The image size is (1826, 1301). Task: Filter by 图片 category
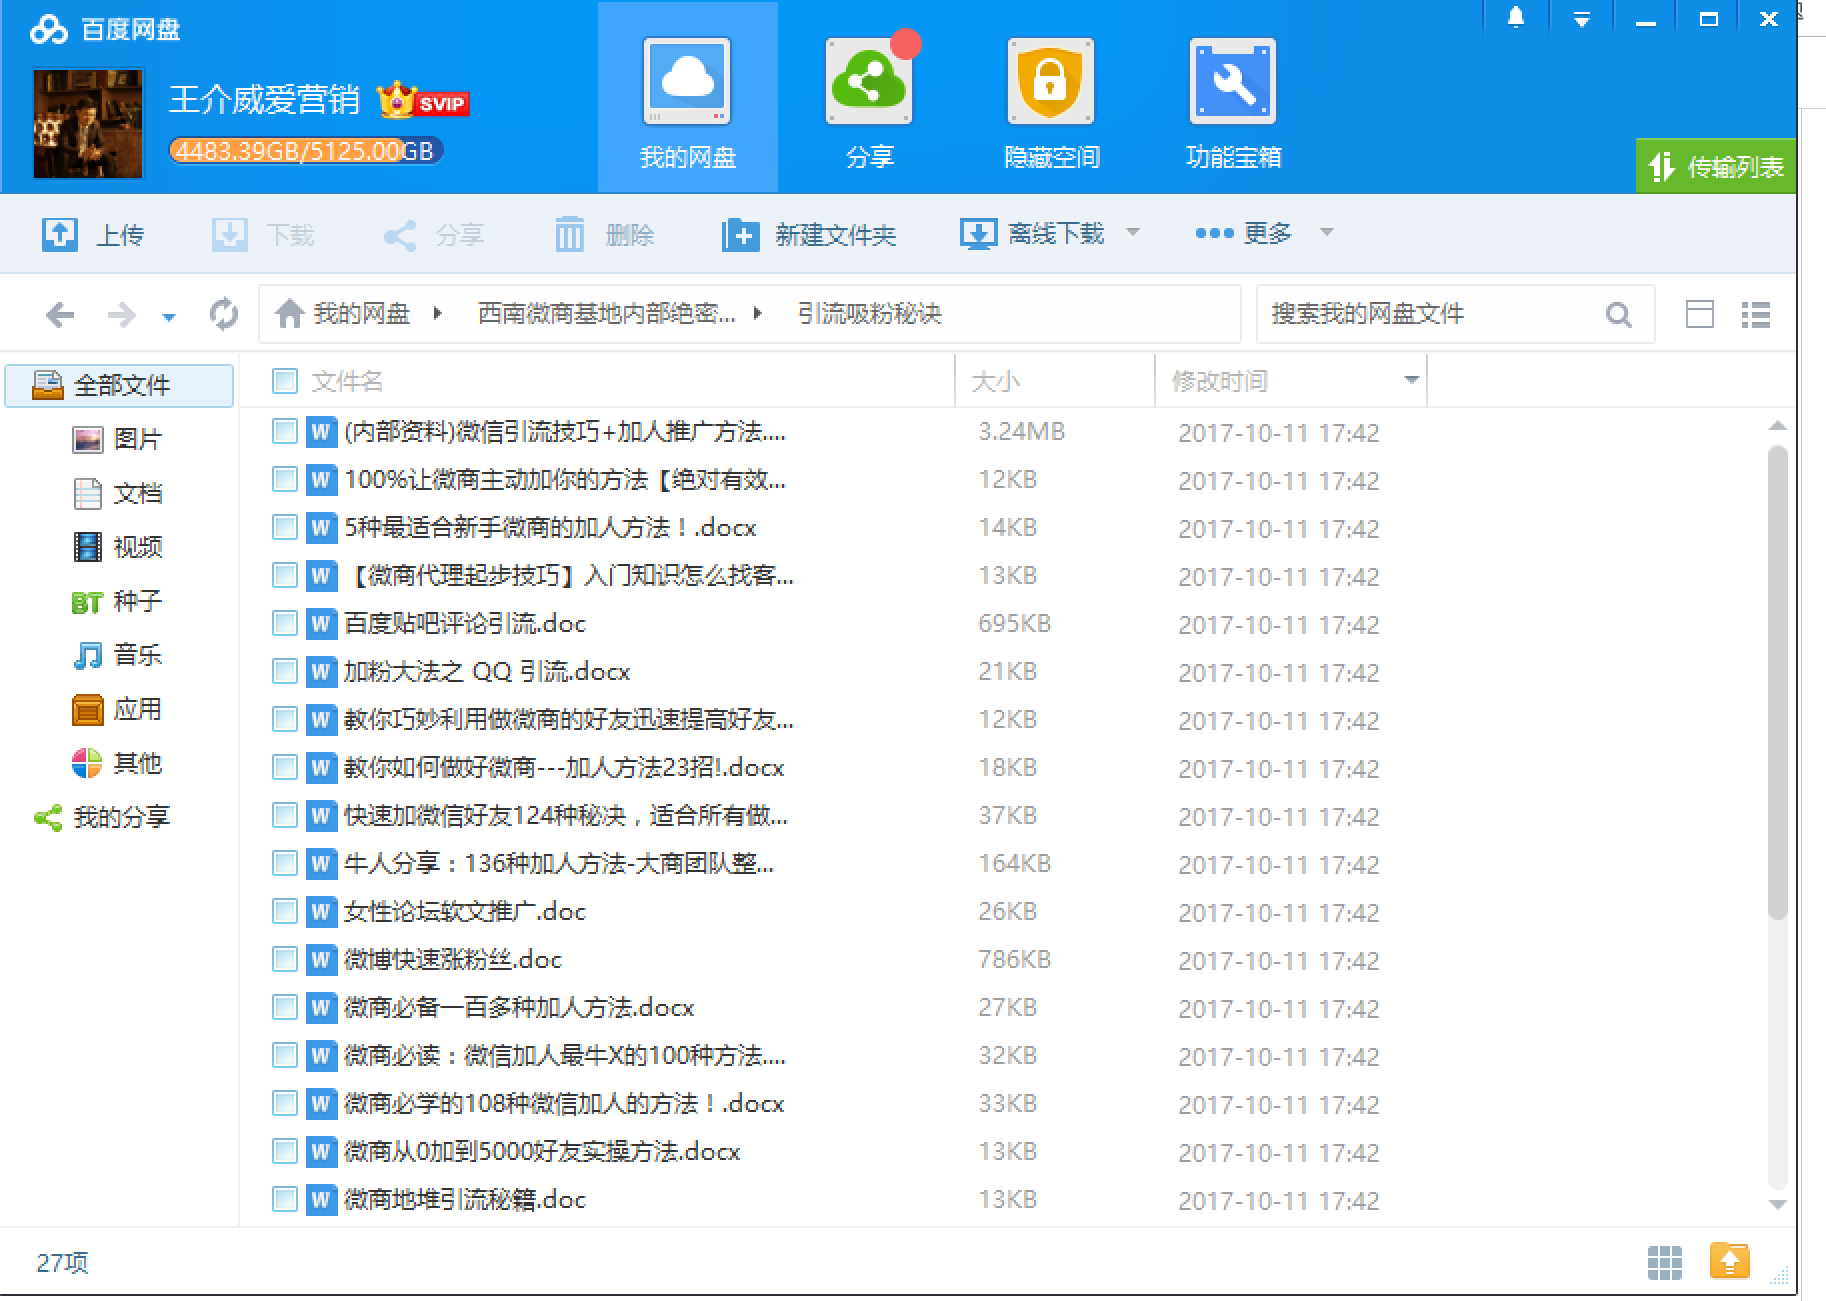tap(117, 439)
